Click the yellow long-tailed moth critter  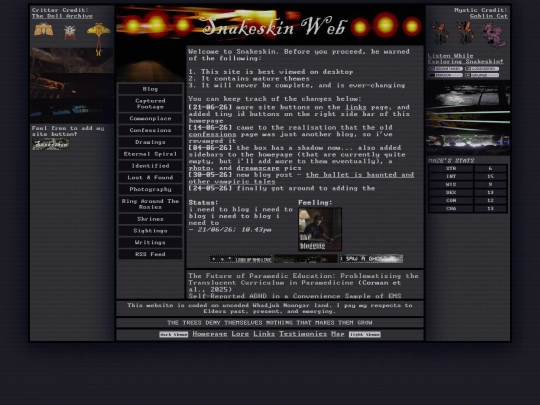98,38
